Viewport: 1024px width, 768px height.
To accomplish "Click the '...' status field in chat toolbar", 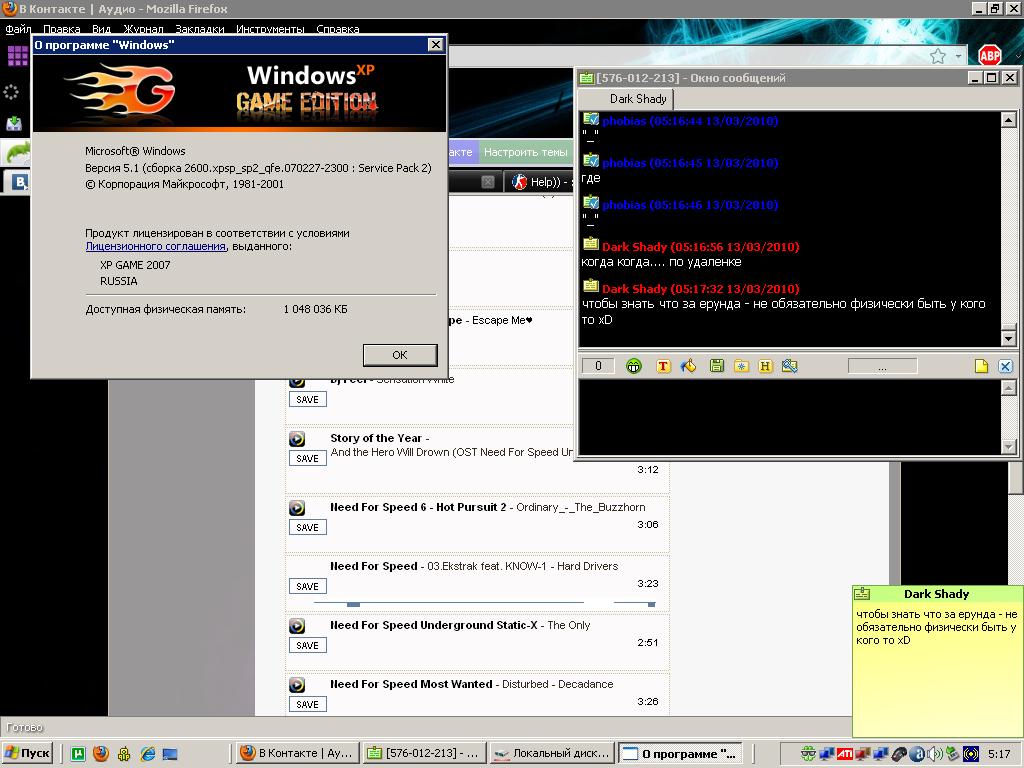I will (x=882, y=366).
